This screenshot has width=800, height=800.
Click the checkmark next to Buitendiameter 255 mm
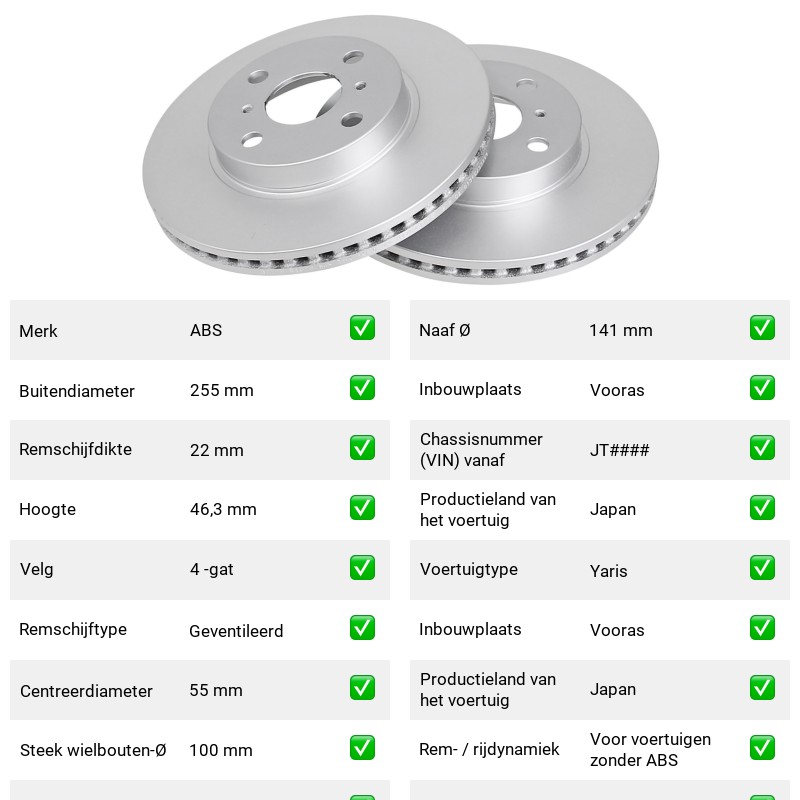362,388
